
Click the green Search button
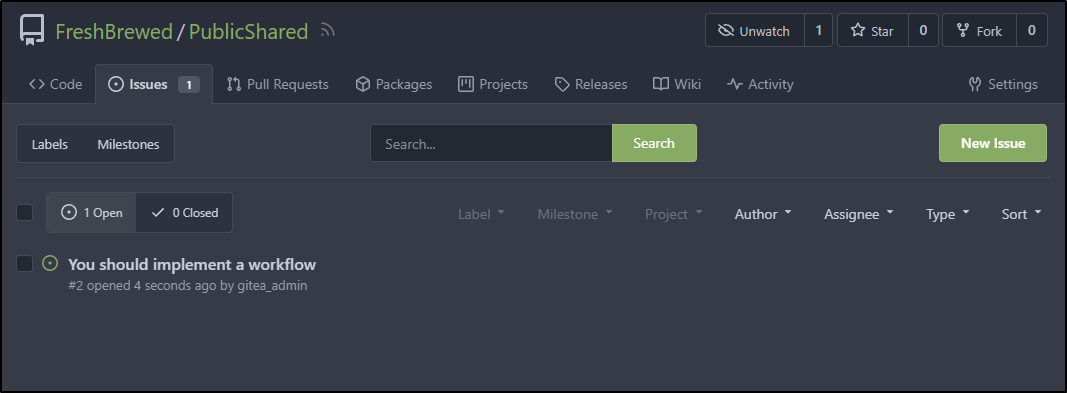click(654, 143)
